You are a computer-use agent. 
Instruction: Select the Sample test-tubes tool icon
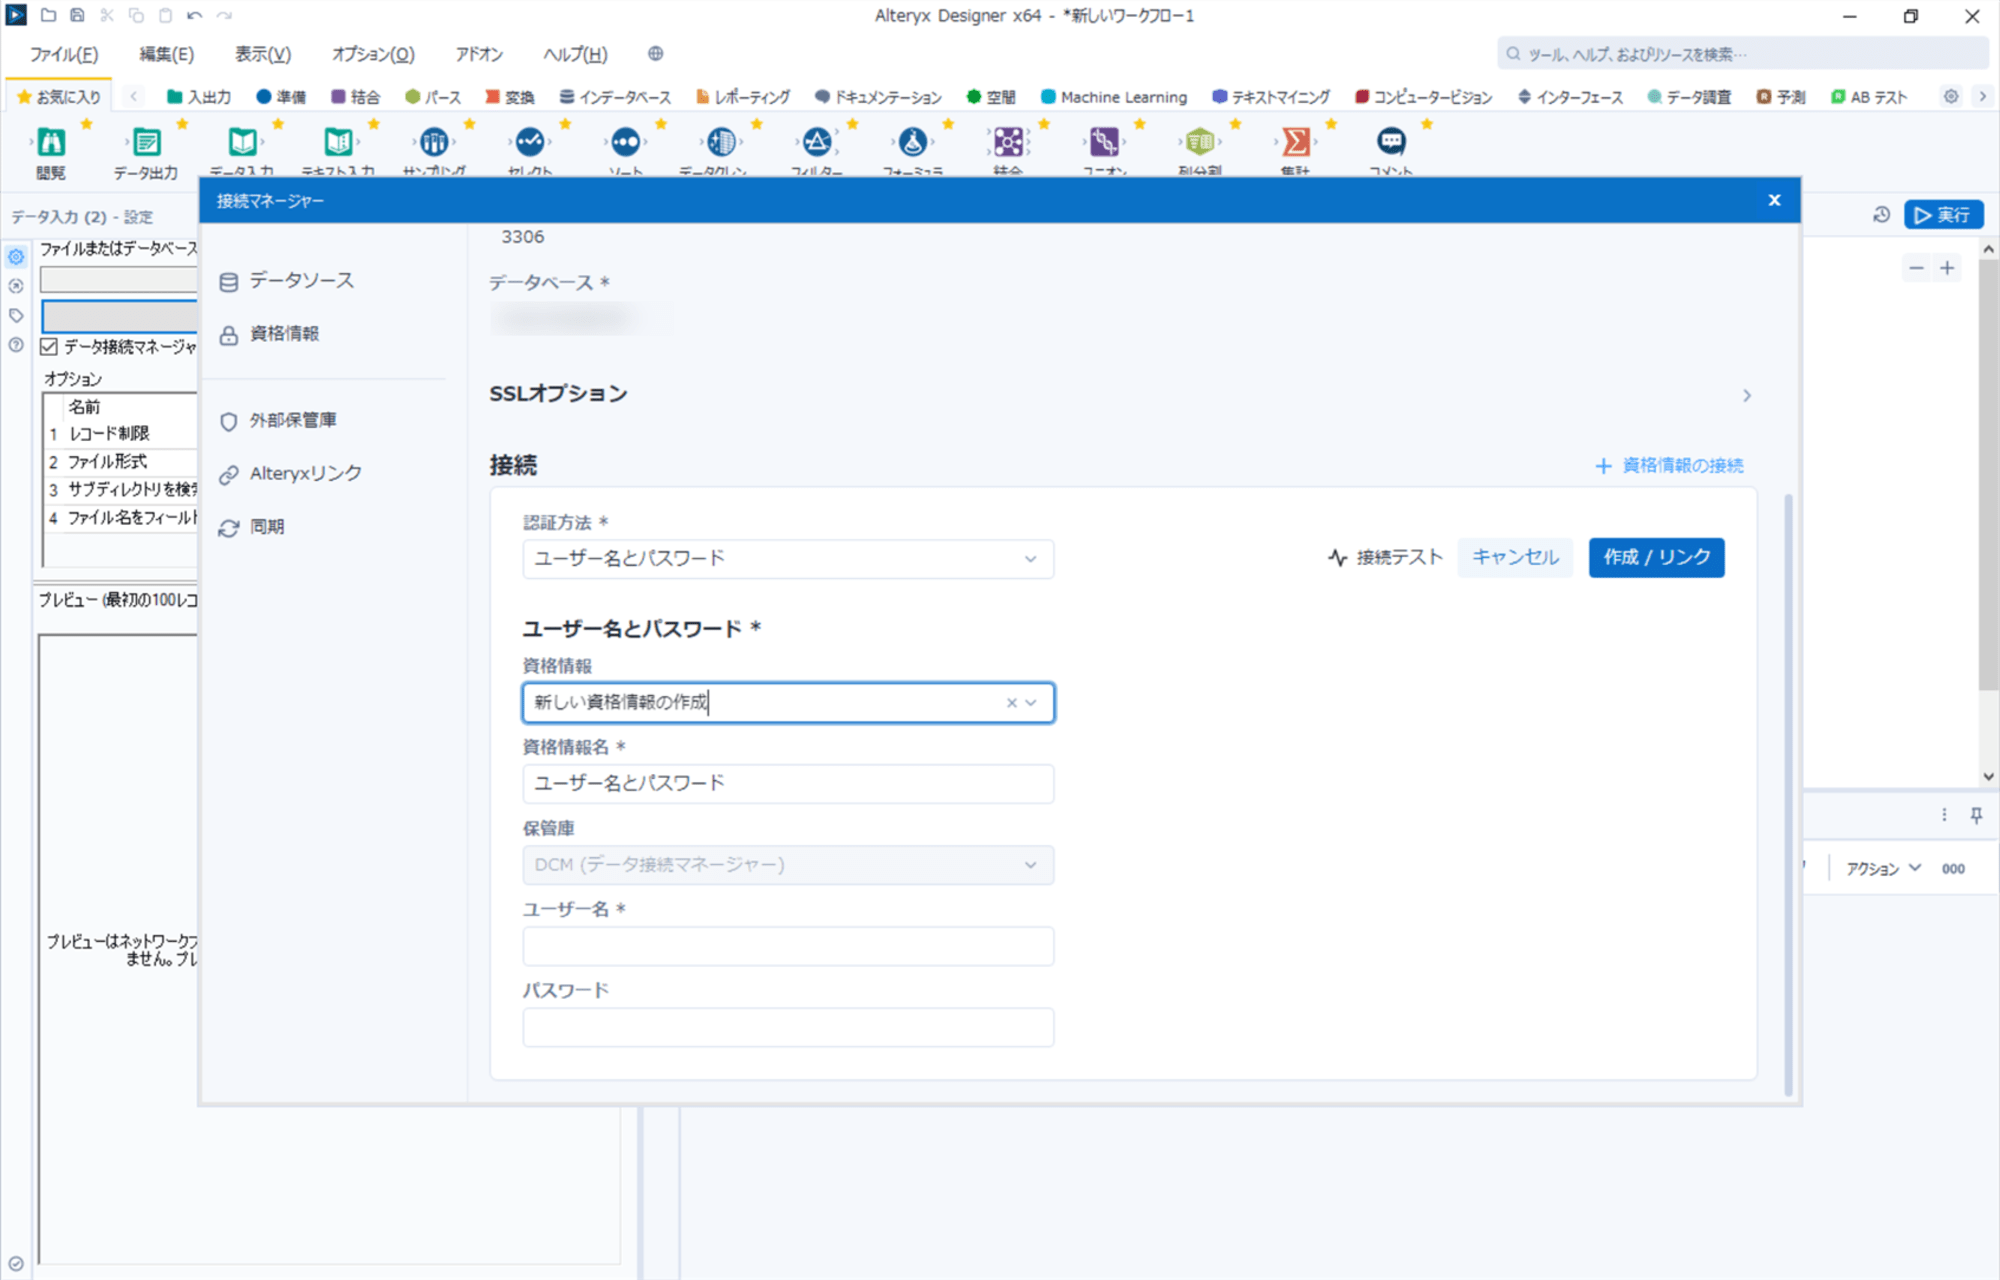(434, 143)
